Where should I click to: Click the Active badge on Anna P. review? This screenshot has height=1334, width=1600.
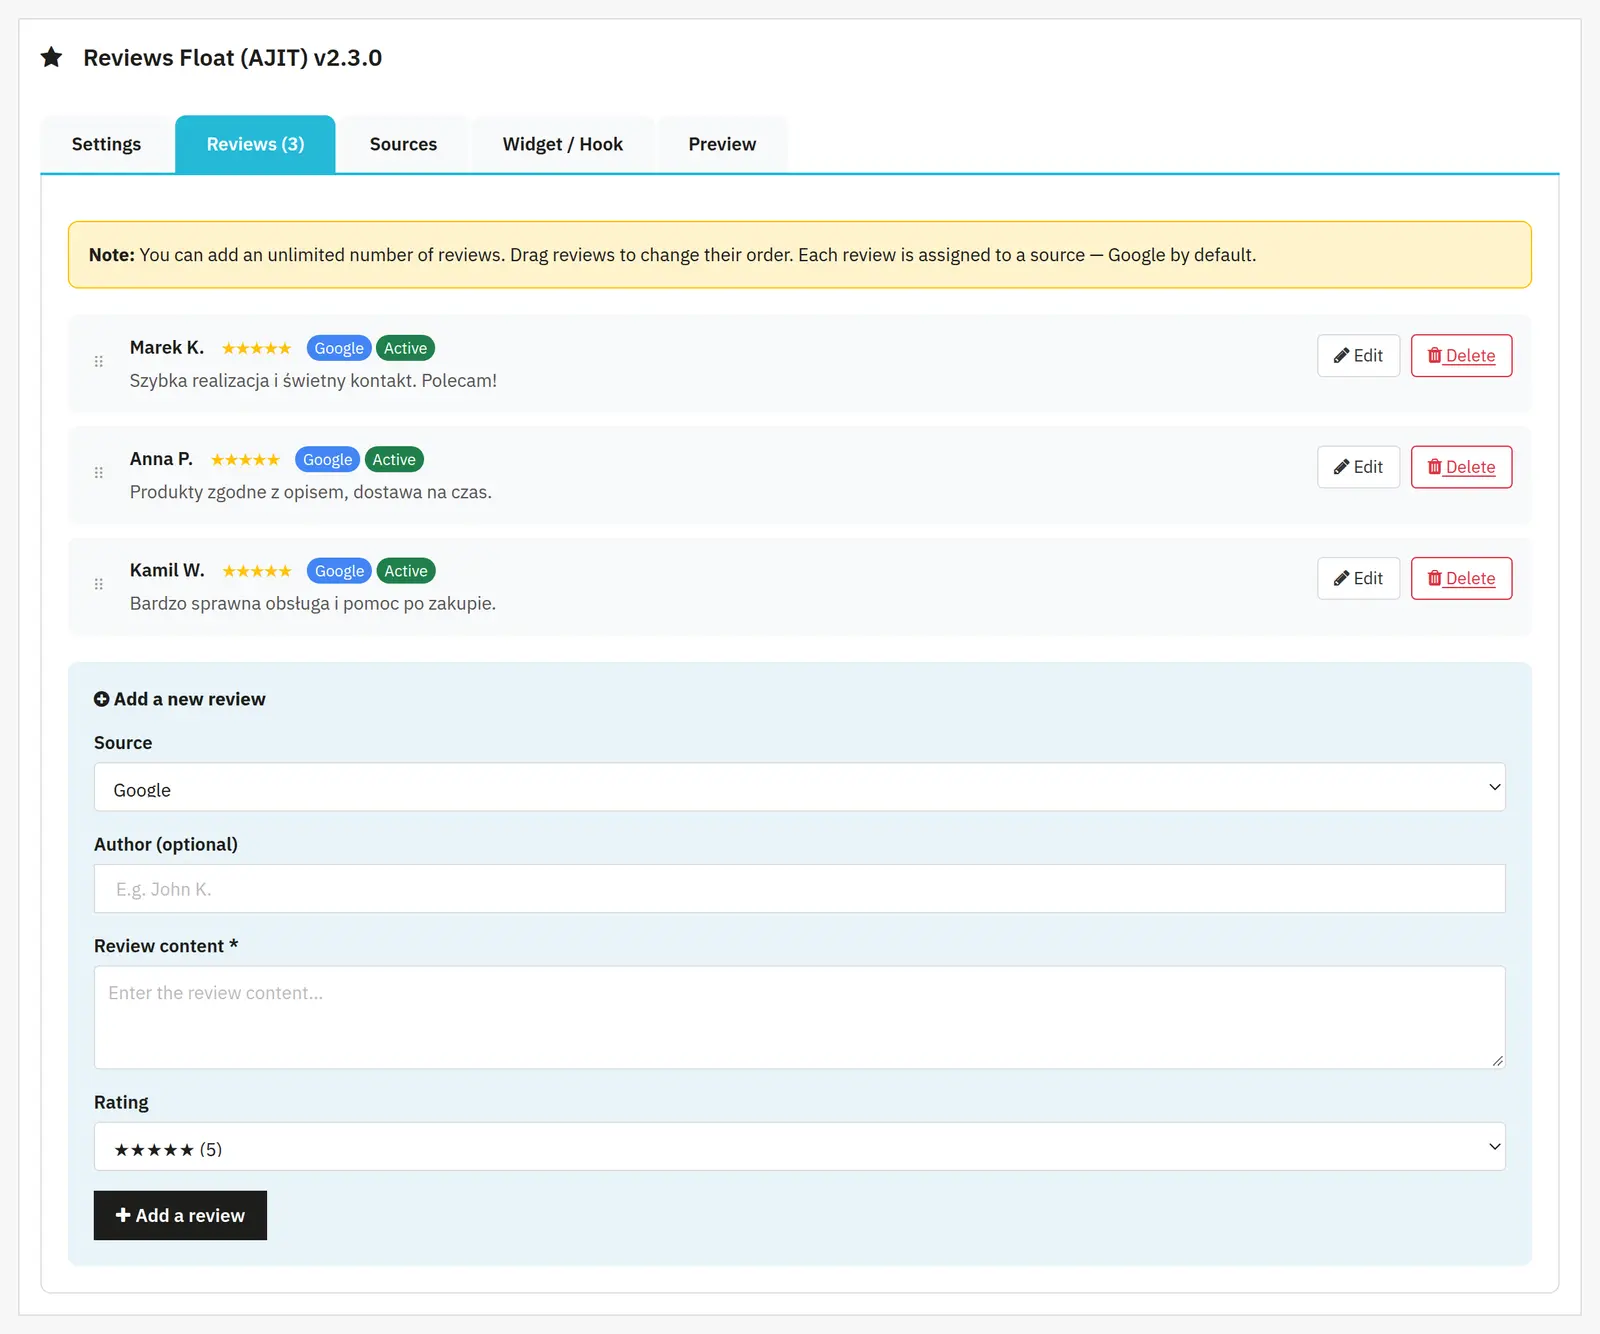click(x=394, y=459)
